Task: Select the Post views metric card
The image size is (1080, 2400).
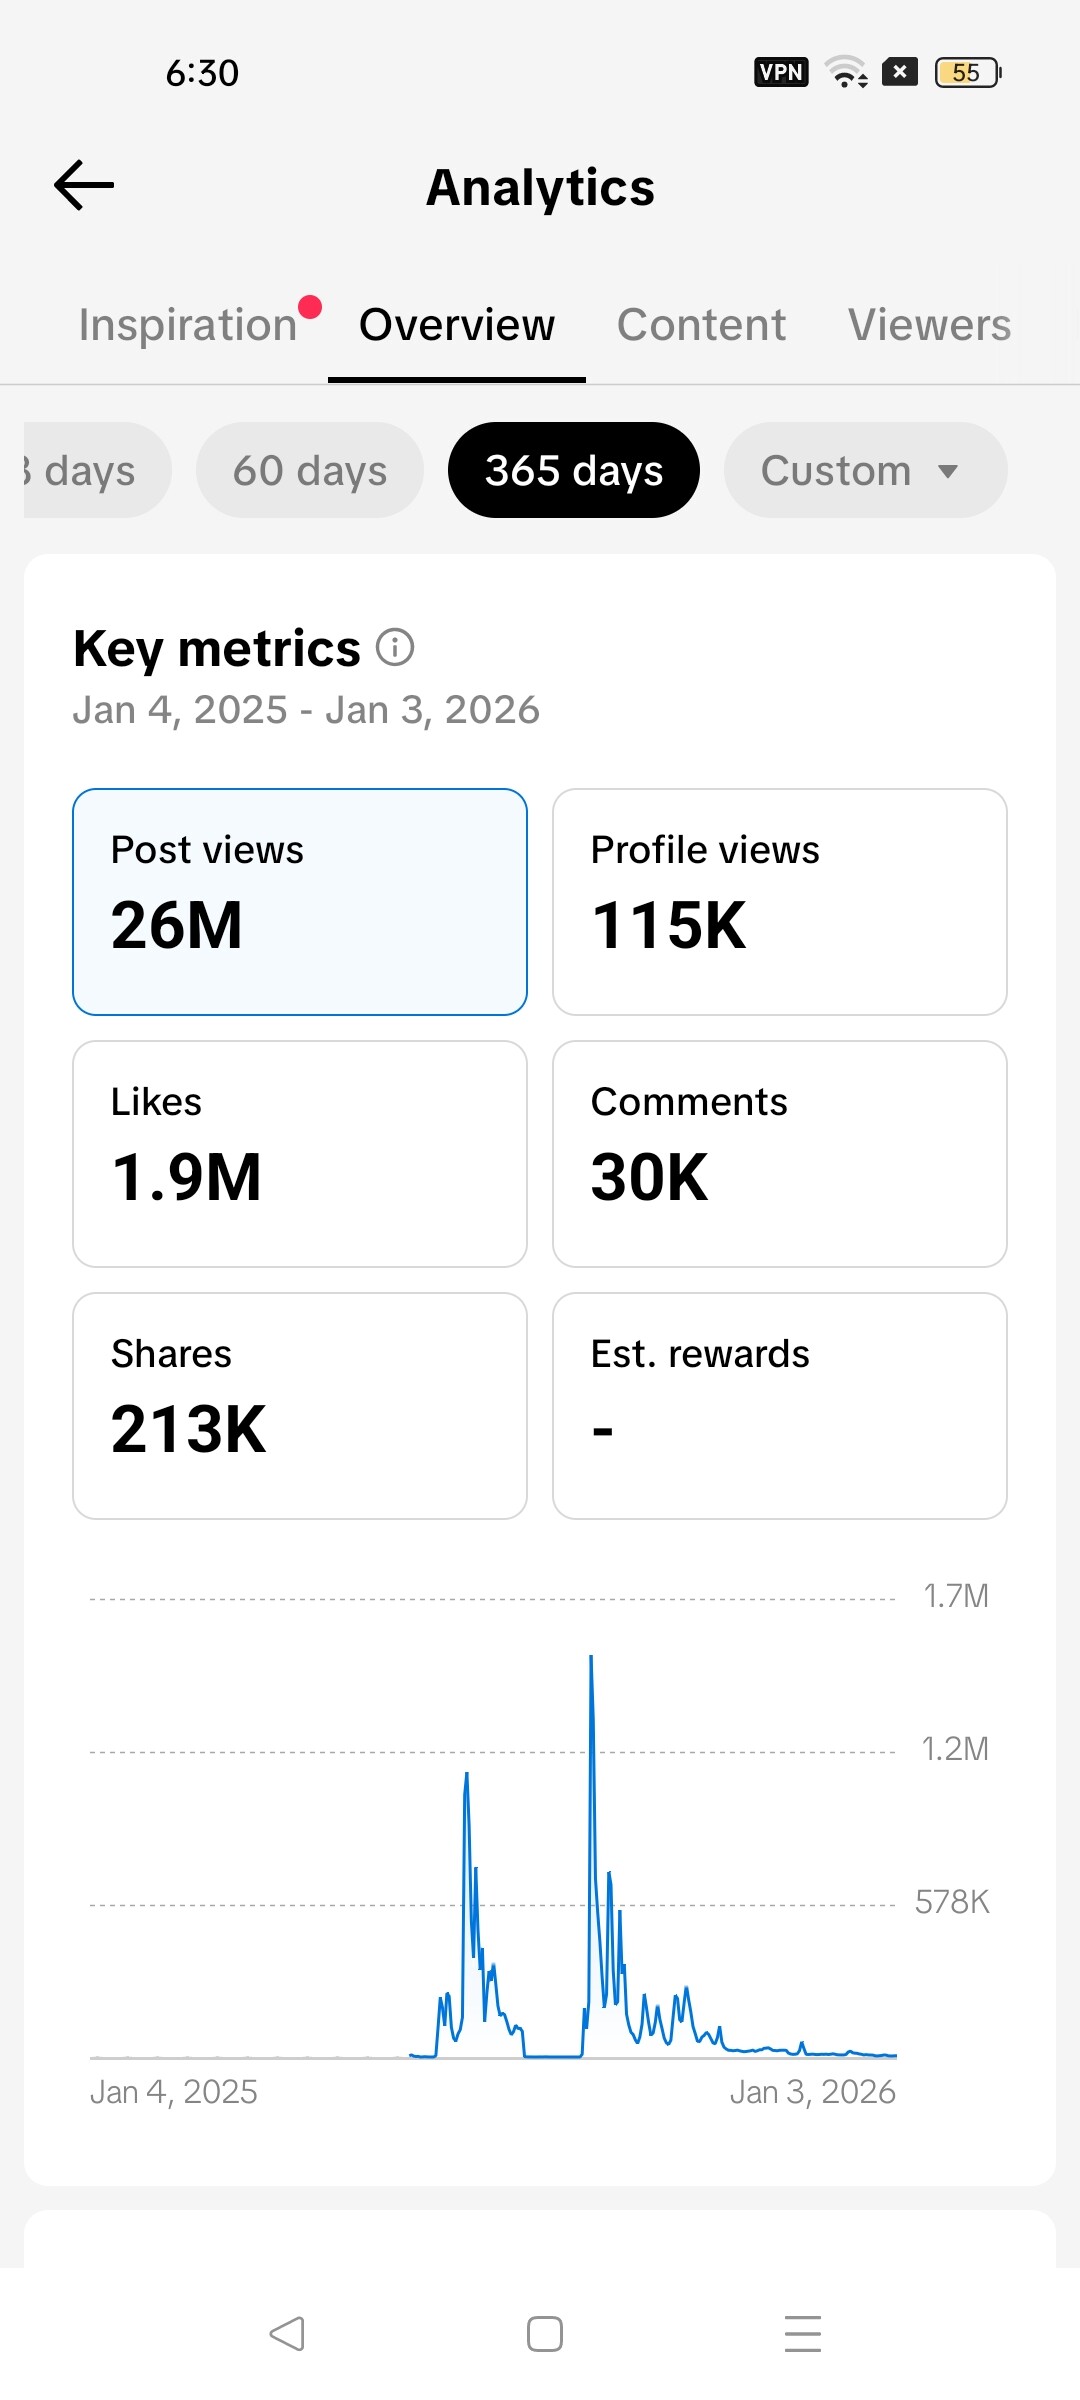Action: (300, 902)
